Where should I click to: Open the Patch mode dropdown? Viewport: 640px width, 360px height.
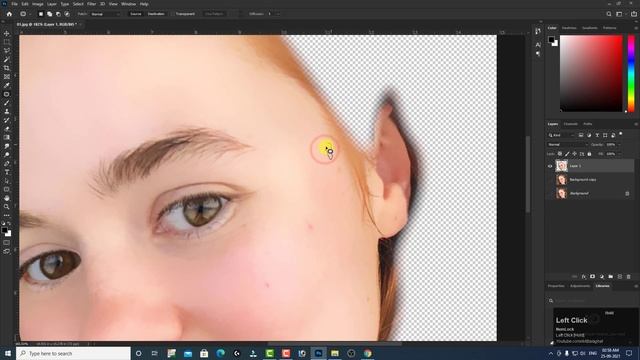[x=105, y=14]
